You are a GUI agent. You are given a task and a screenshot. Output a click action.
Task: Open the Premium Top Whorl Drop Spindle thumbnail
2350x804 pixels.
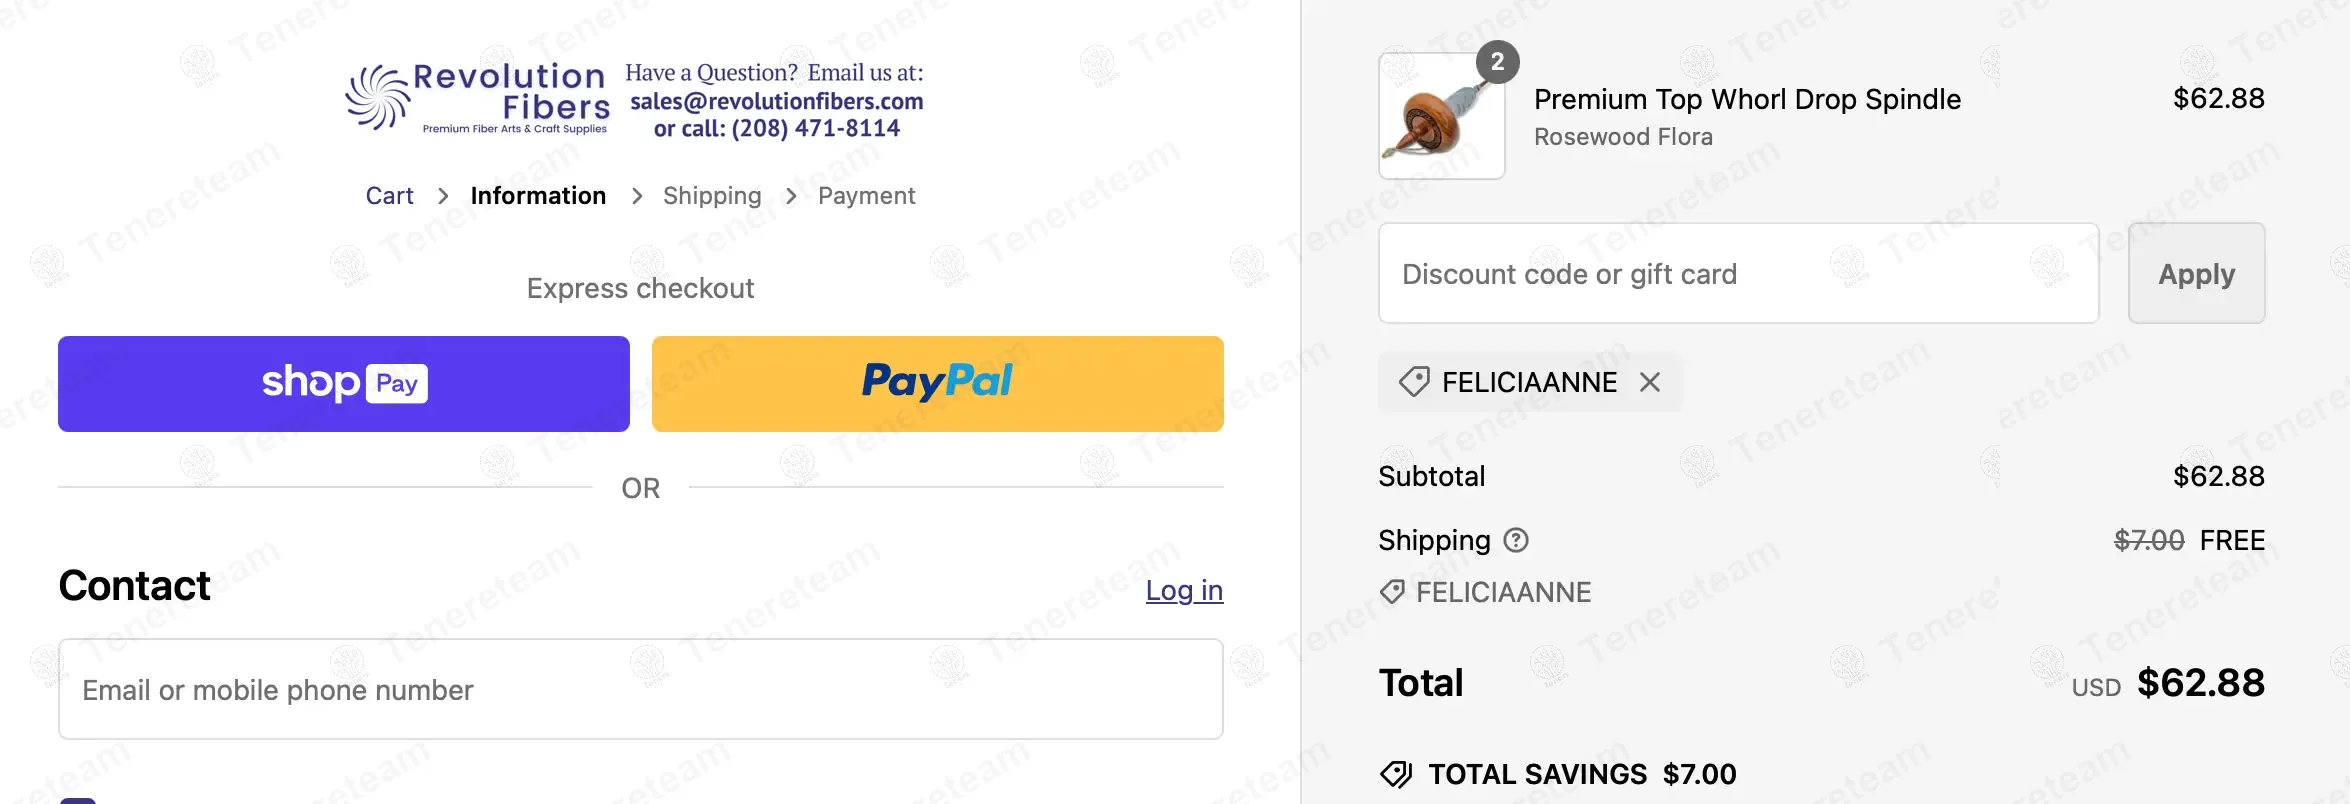[1441, 117]
